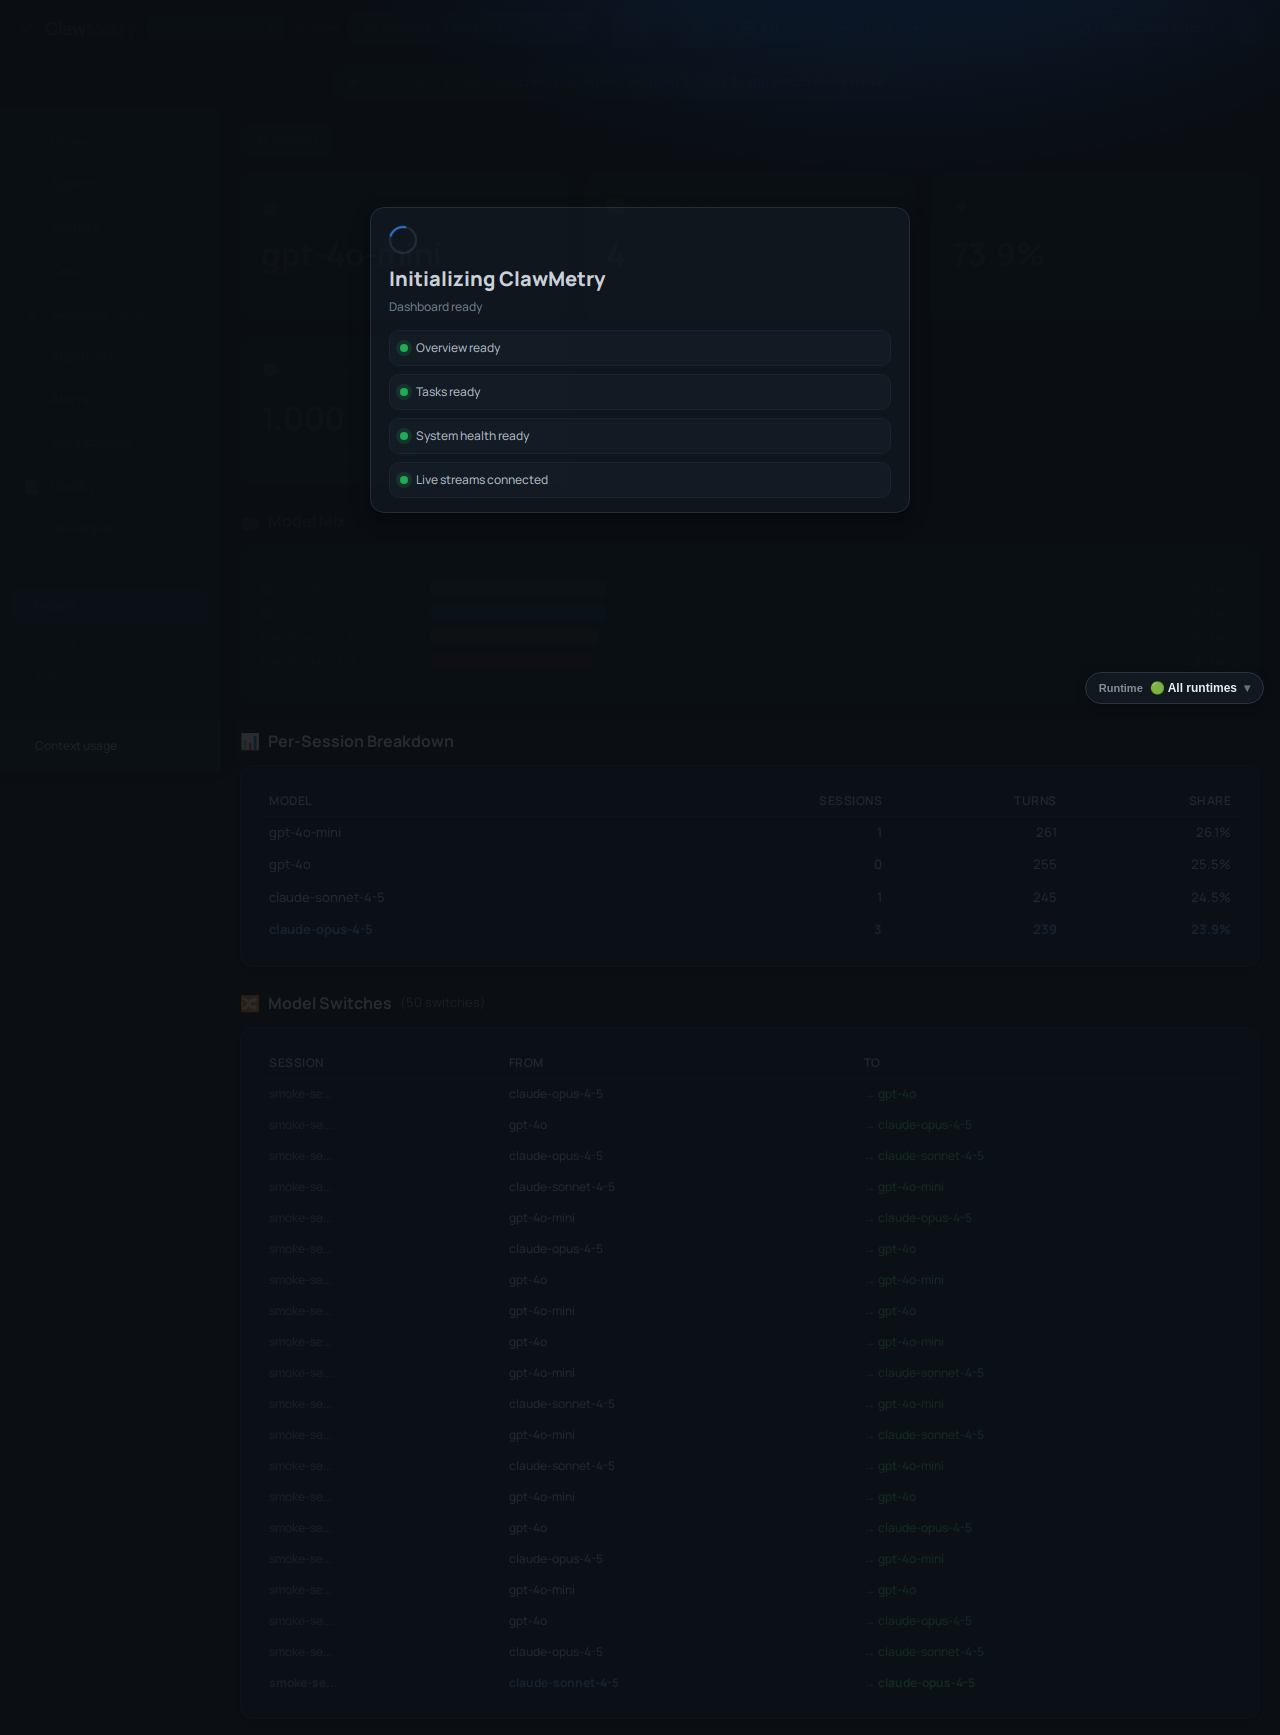1280x1735 pixels.
Task: Click the Model Switches heading
Action: point(330,1003)
